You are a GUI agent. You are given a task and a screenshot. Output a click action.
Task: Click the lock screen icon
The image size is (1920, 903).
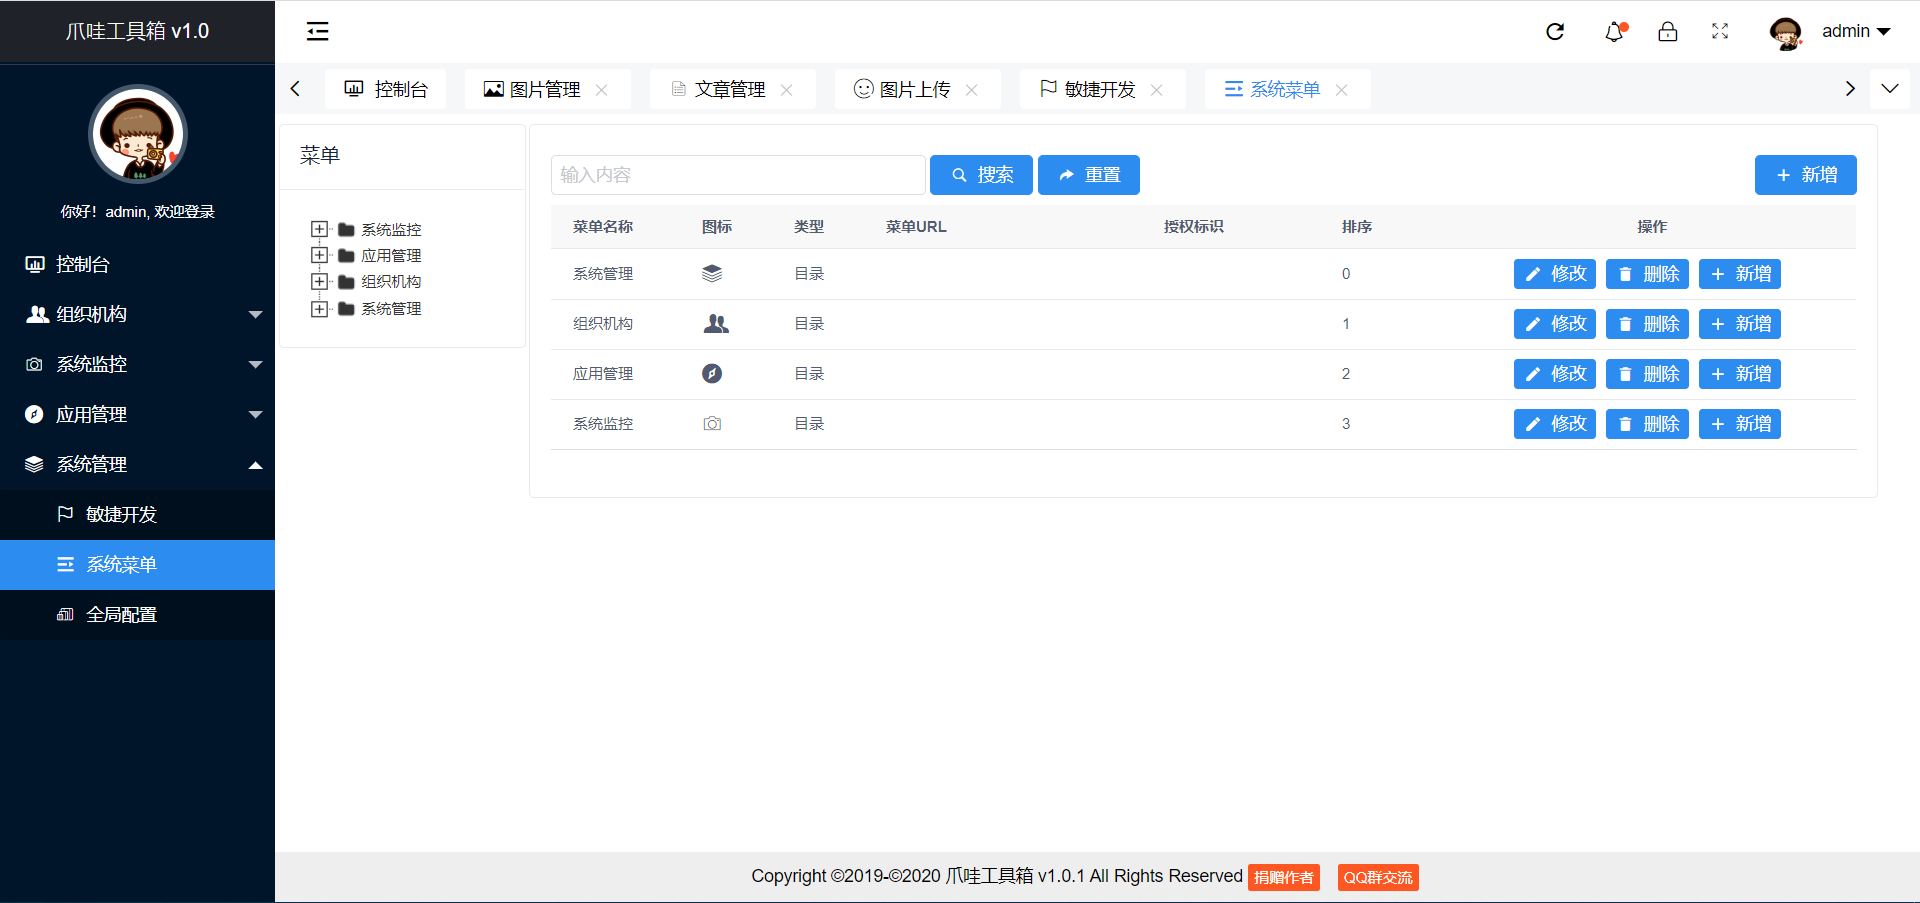point(1668,32)
